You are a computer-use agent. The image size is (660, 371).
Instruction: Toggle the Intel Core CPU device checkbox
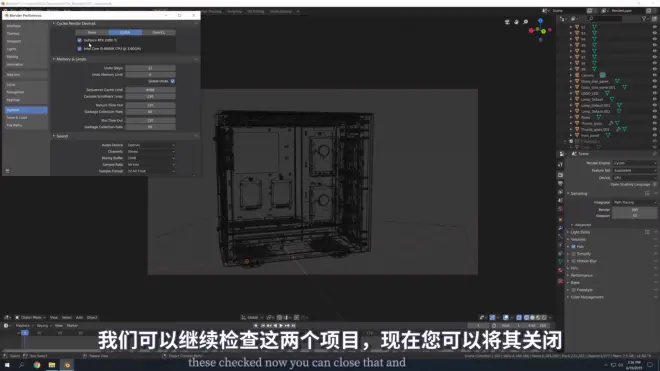[x=80, y=49]
